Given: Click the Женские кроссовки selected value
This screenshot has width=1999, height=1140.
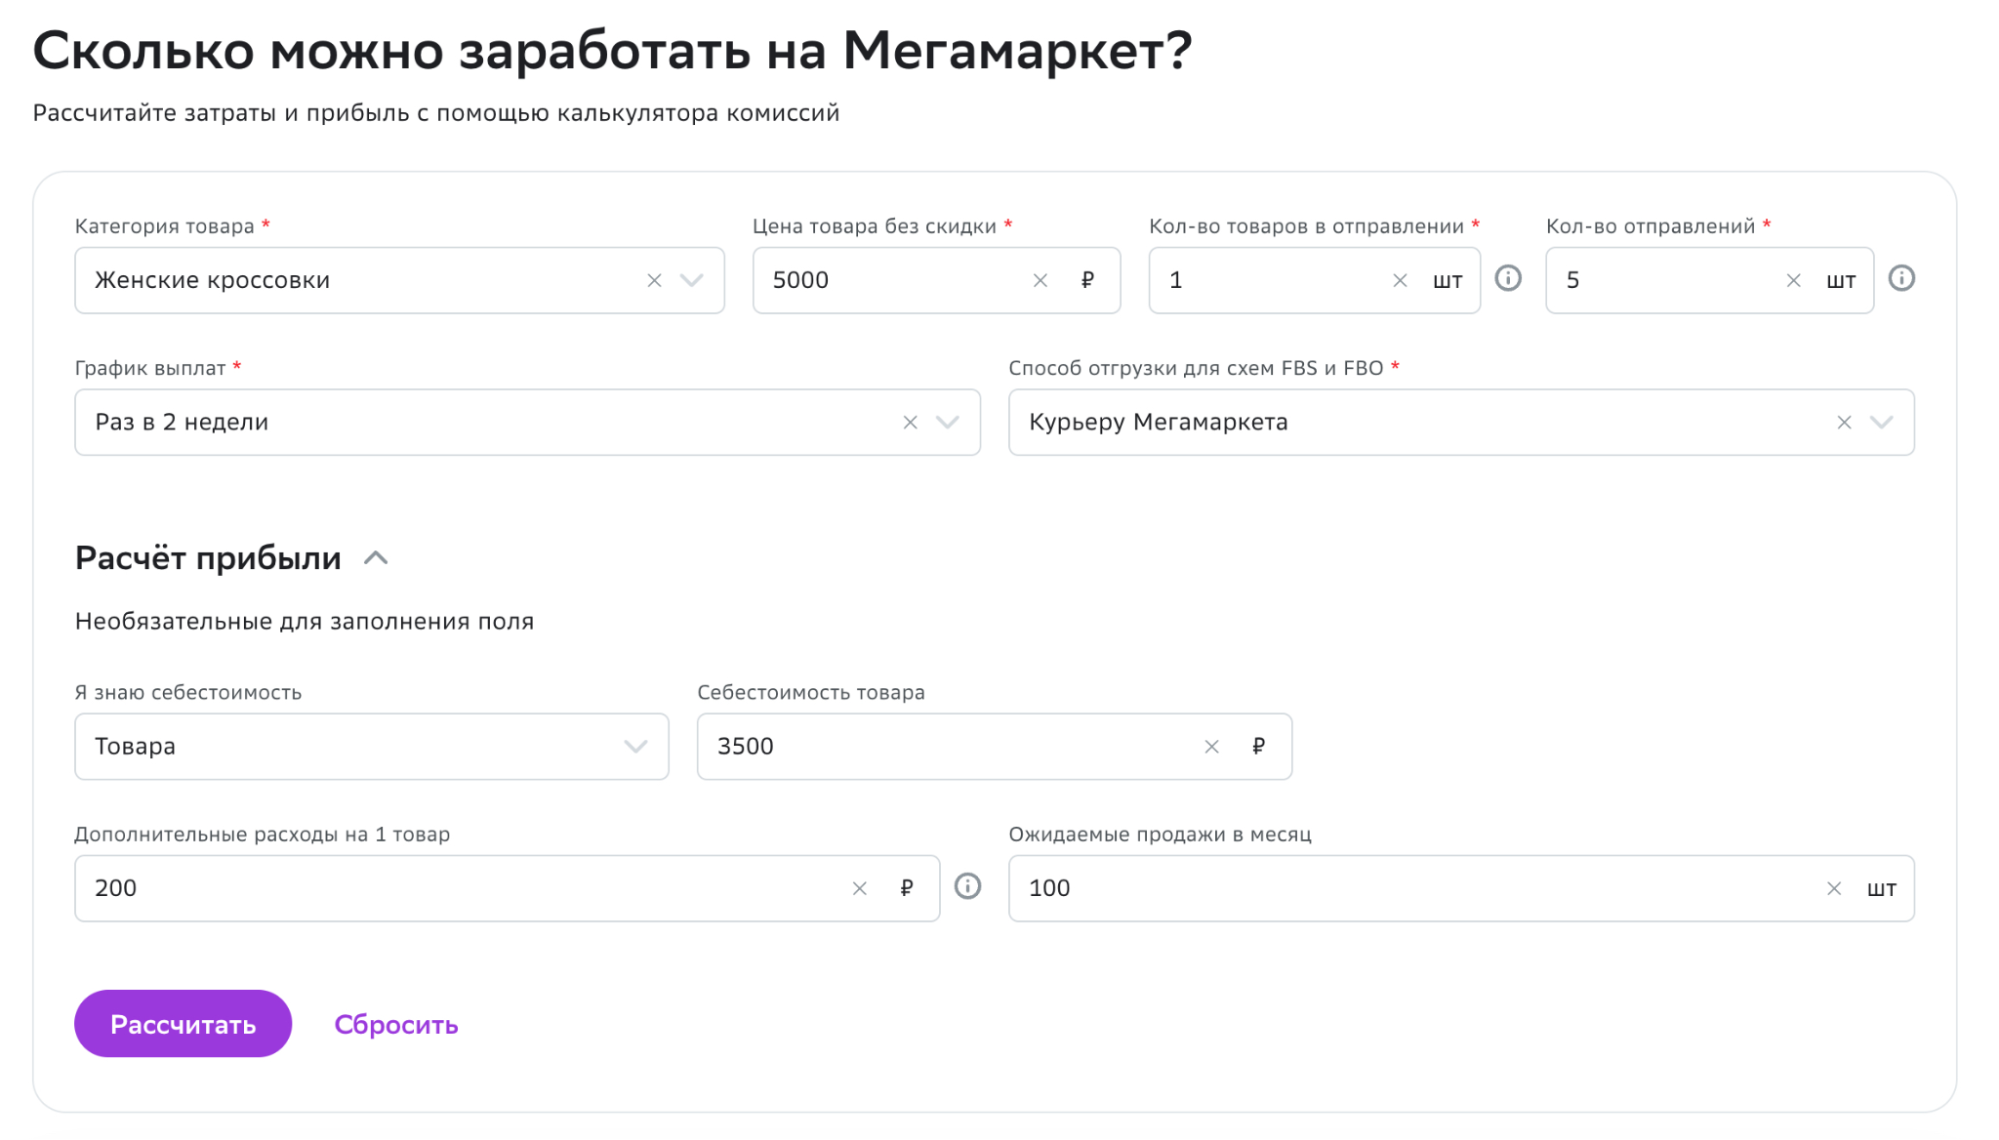Looking at the screenshot, I should [x=212, y=281].
